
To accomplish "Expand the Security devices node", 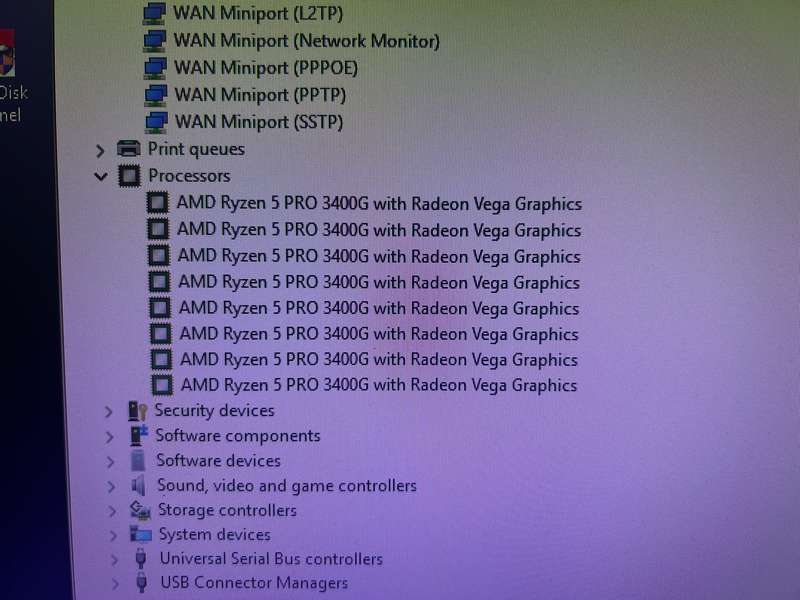I will coord(108,412).
